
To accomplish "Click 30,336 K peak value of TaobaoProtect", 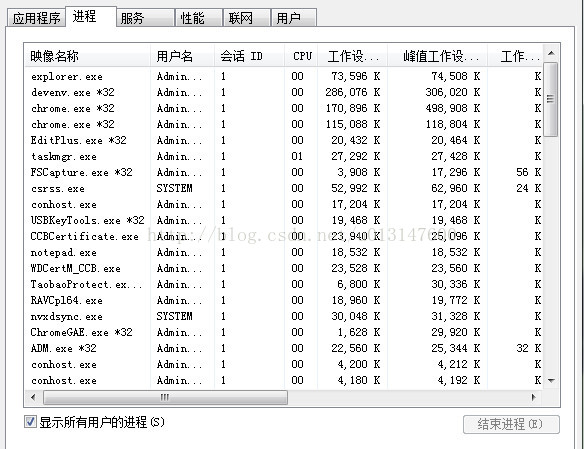I will [x=456, y=284].
